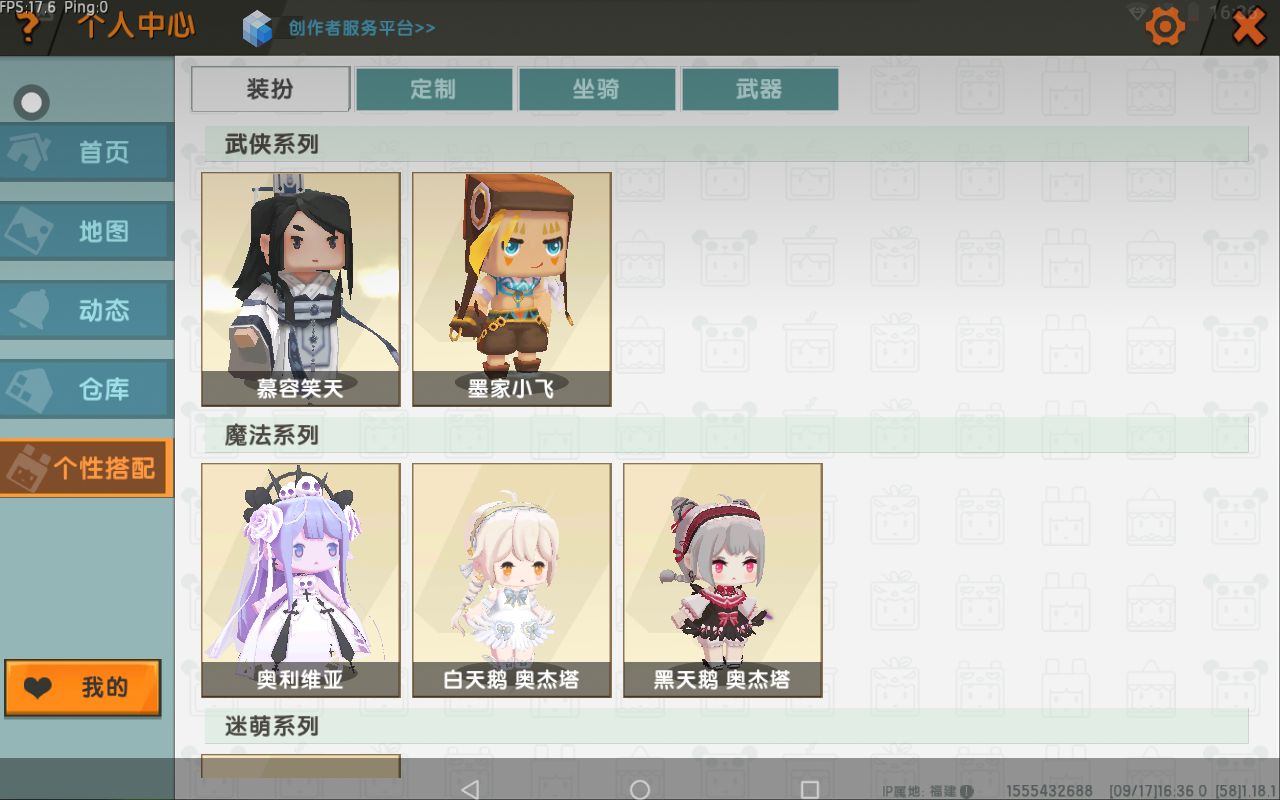Screen dimensions: 1280x800
Task: Choose the 墨家小飞 character skin
Action: 512,289
